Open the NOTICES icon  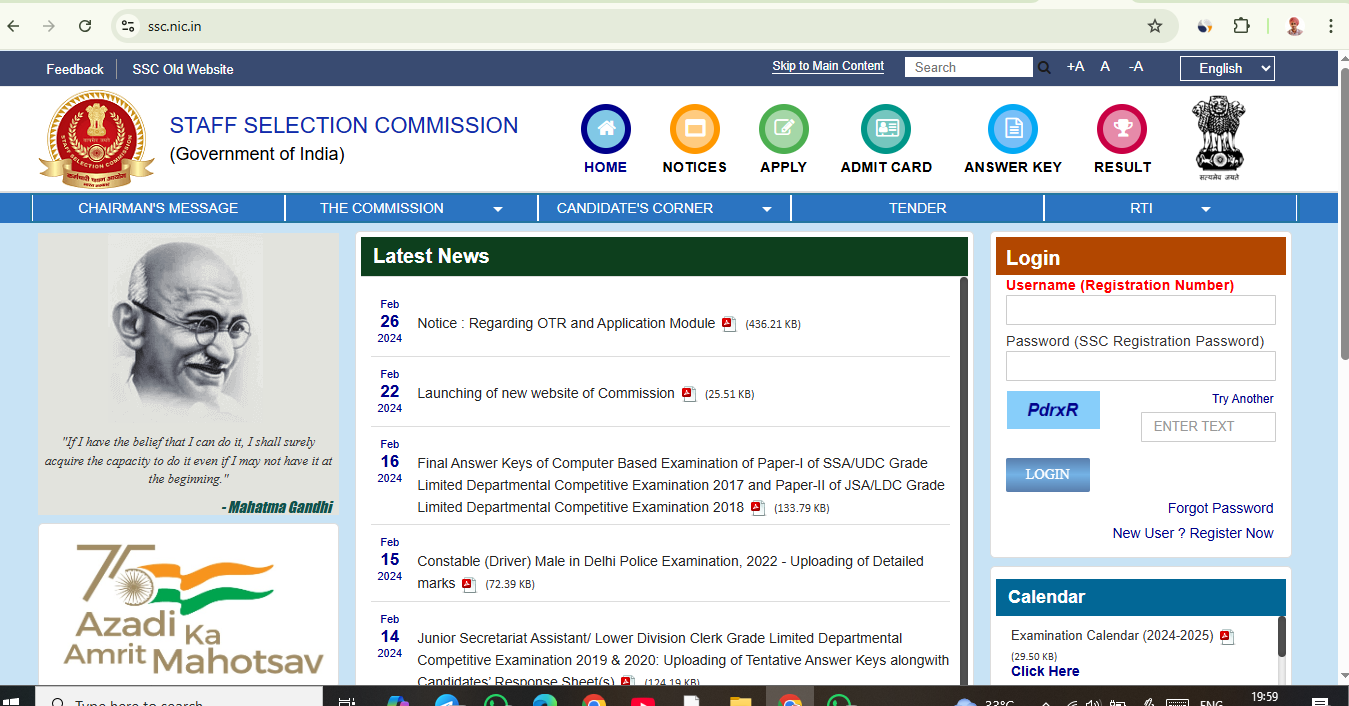tap(695, 129)
